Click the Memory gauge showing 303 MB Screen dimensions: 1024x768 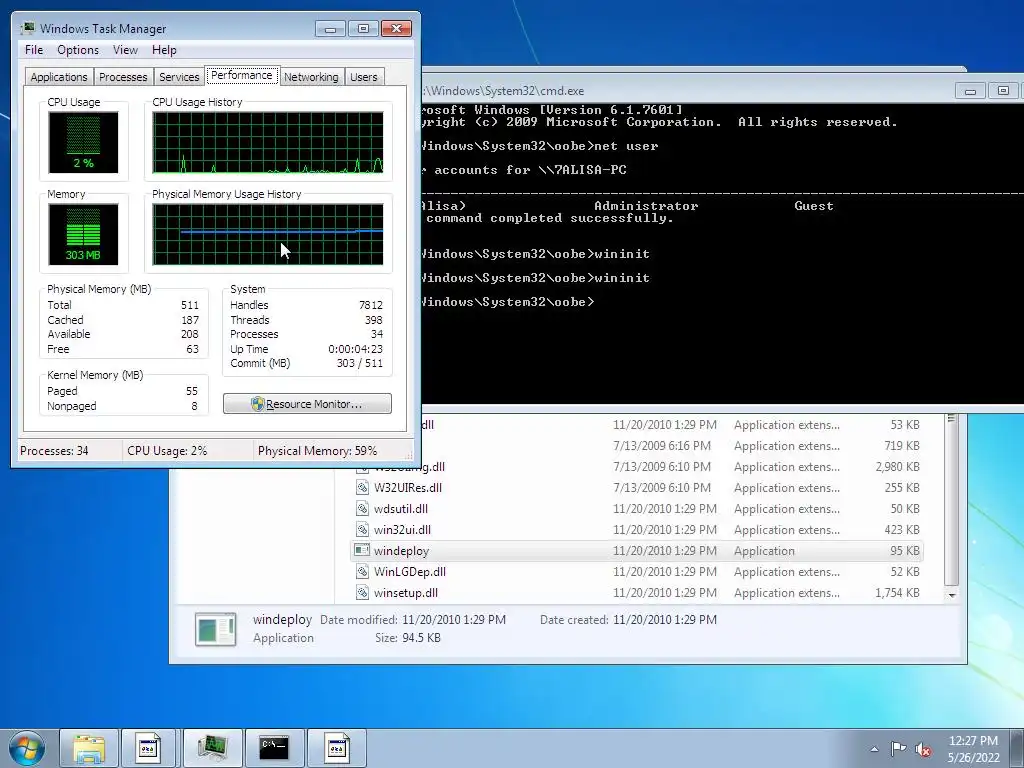[x=83, y=234]
